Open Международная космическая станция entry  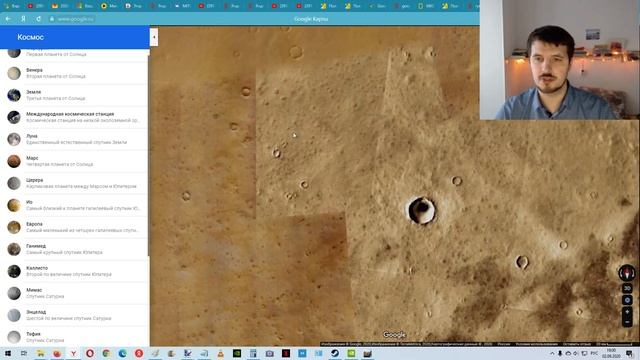[74, 117]
